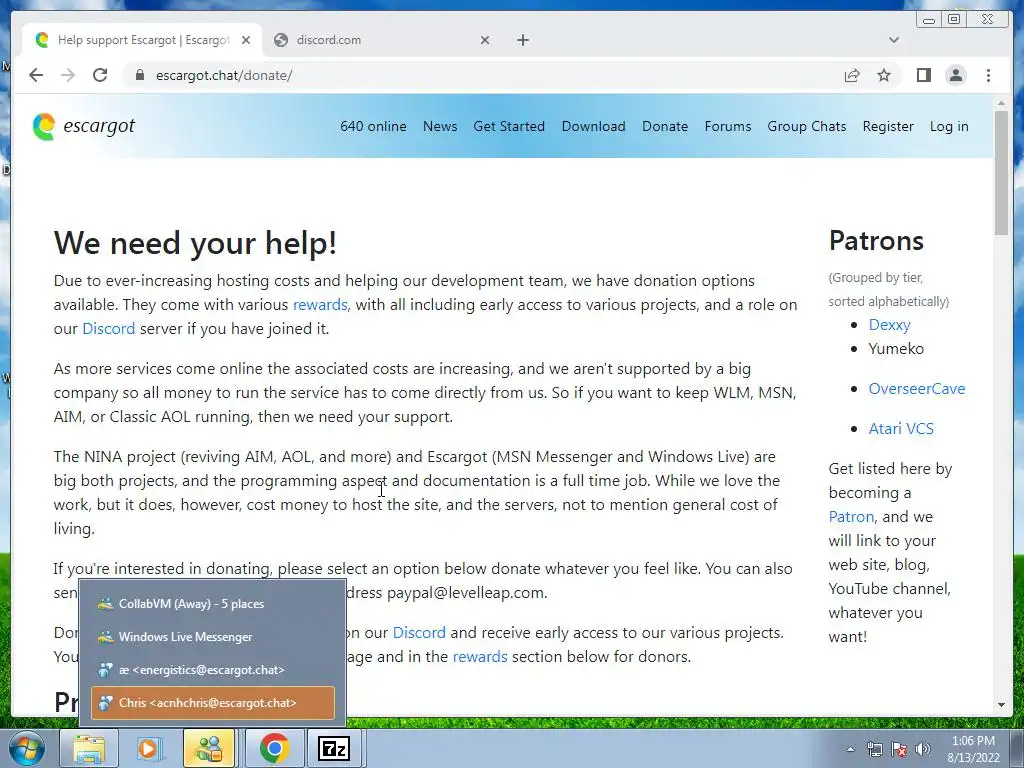Click the taskbar clock showing 1:06 PM

(973, 749)
